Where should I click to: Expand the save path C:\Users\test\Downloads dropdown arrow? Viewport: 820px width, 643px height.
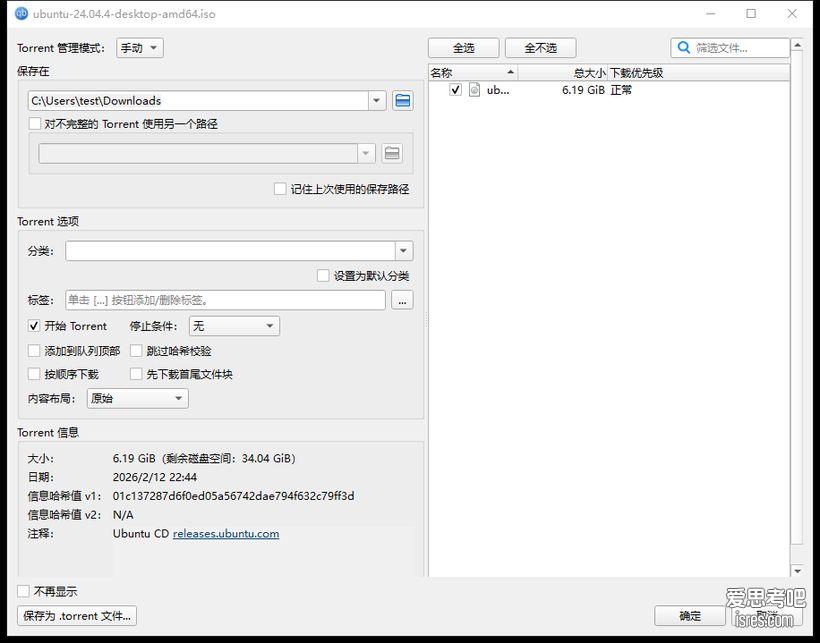pos(377,100)
